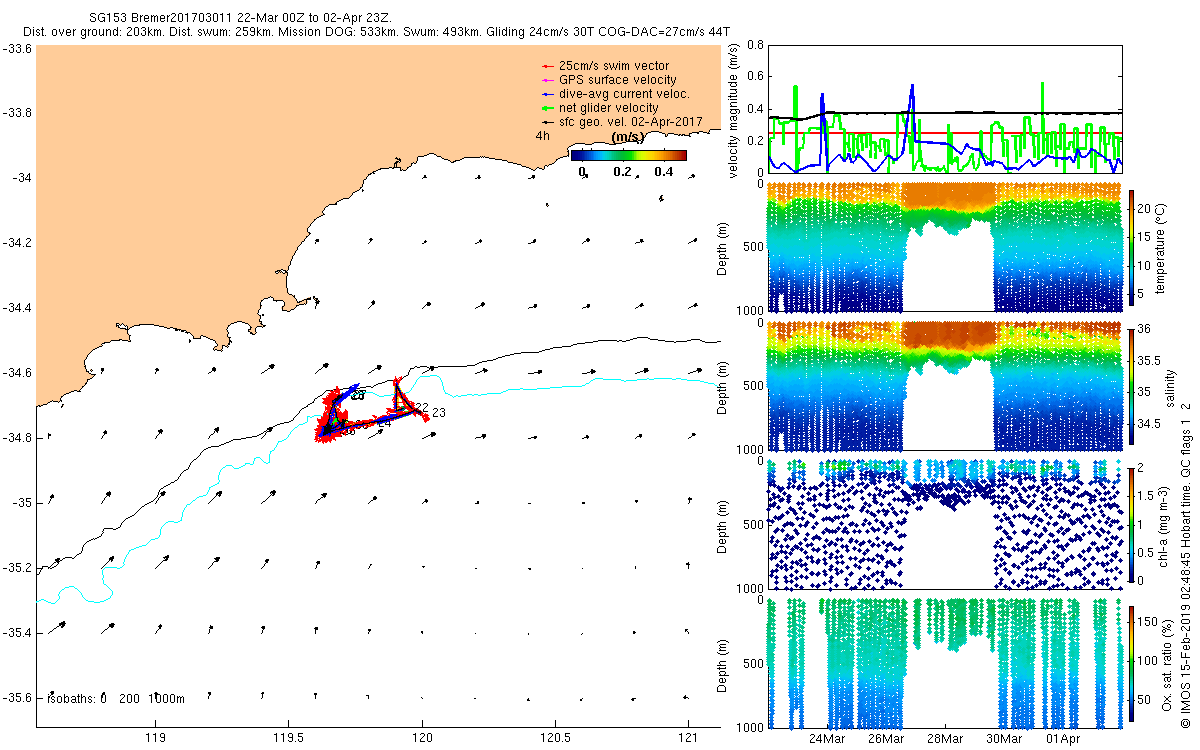Click the '120' longitude tick label

pyautogui.click(x=422, y=739)
